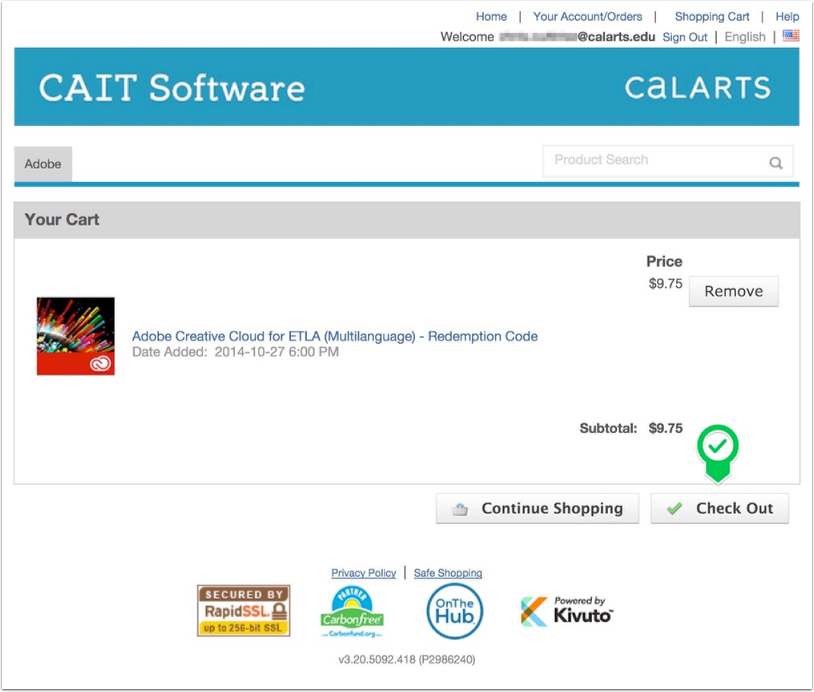
Task: Click the 'Date Added: 2014-10-27 6:00 PM' text
Action: tap(235, 352)
